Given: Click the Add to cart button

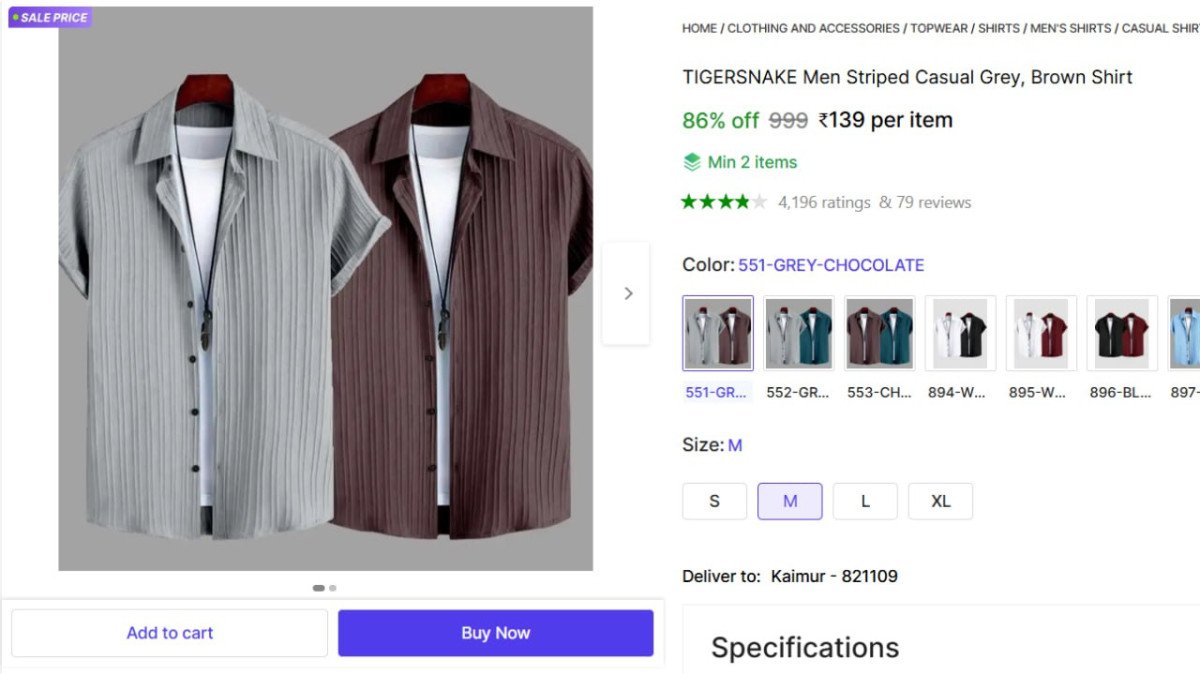Looking at the screenshot, I should [x=170, y=632].
